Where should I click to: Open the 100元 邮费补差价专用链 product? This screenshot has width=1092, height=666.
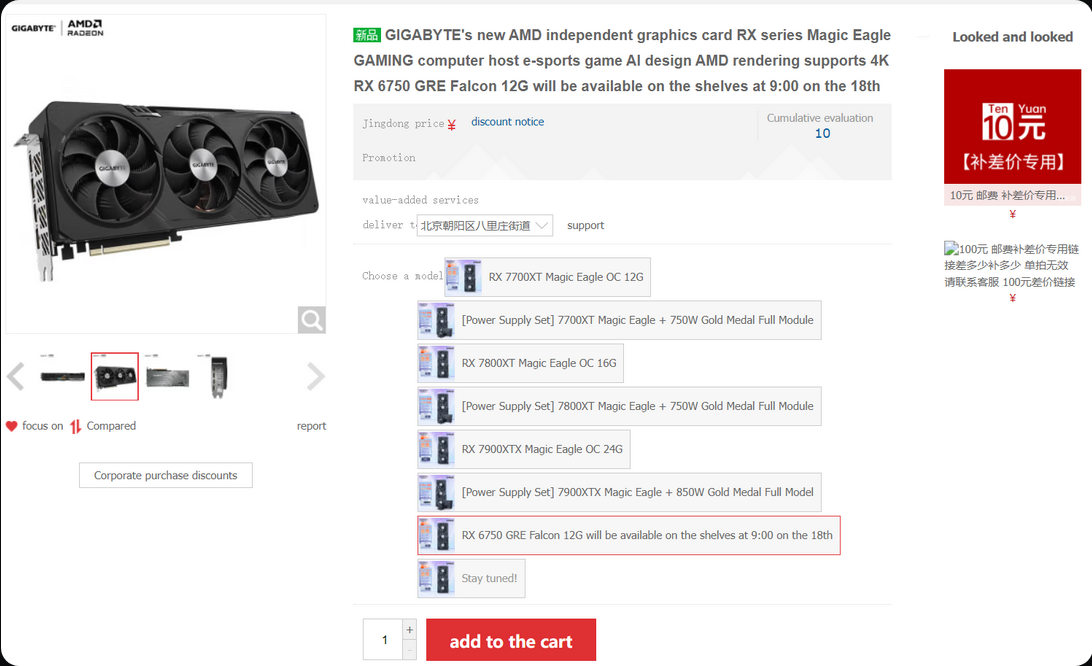point(1011,265)
